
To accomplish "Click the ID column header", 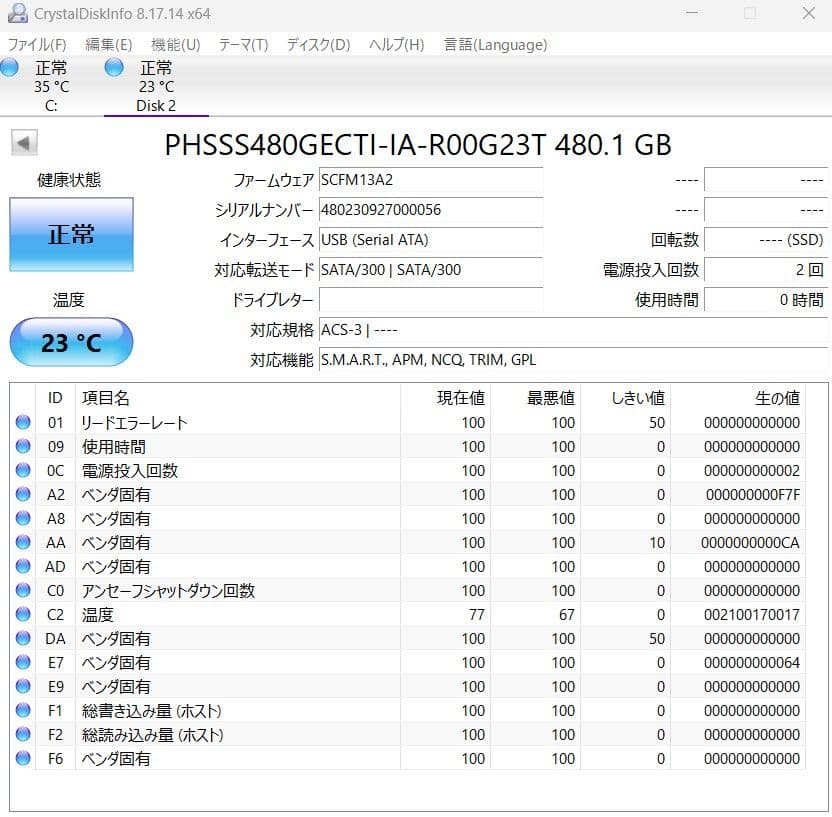I will click(55, 398).
